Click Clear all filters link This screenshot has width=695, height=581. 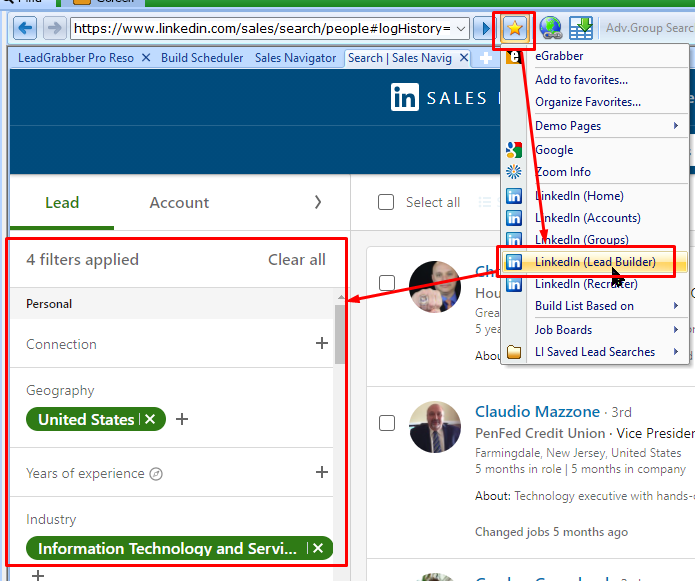click(x=297, y=260)
